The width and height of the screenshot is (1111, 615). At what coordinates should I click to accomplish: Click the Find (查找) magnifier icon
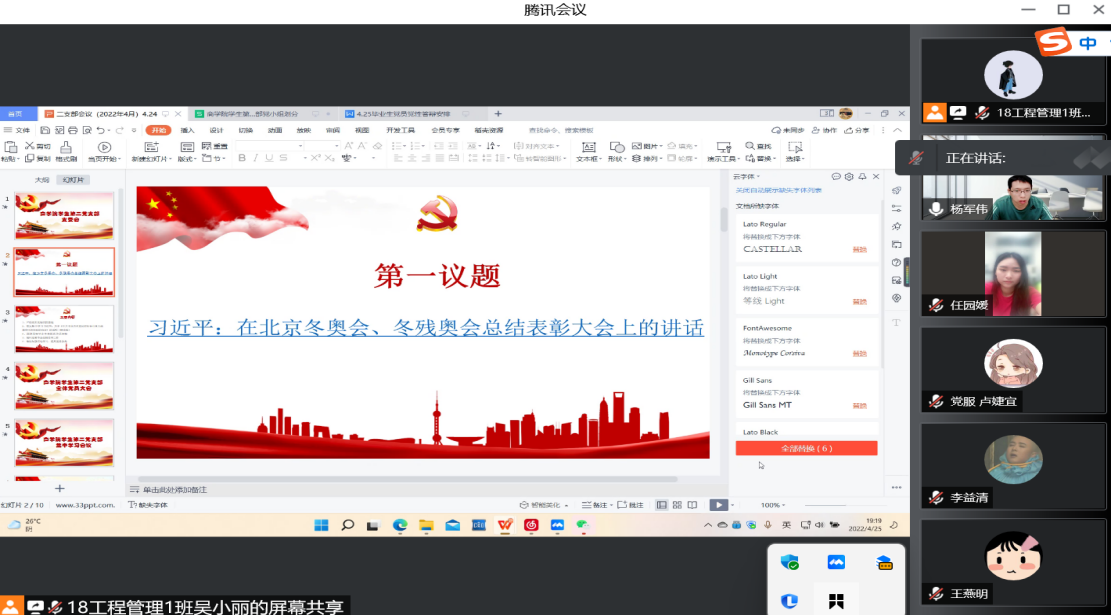[750, 146]
